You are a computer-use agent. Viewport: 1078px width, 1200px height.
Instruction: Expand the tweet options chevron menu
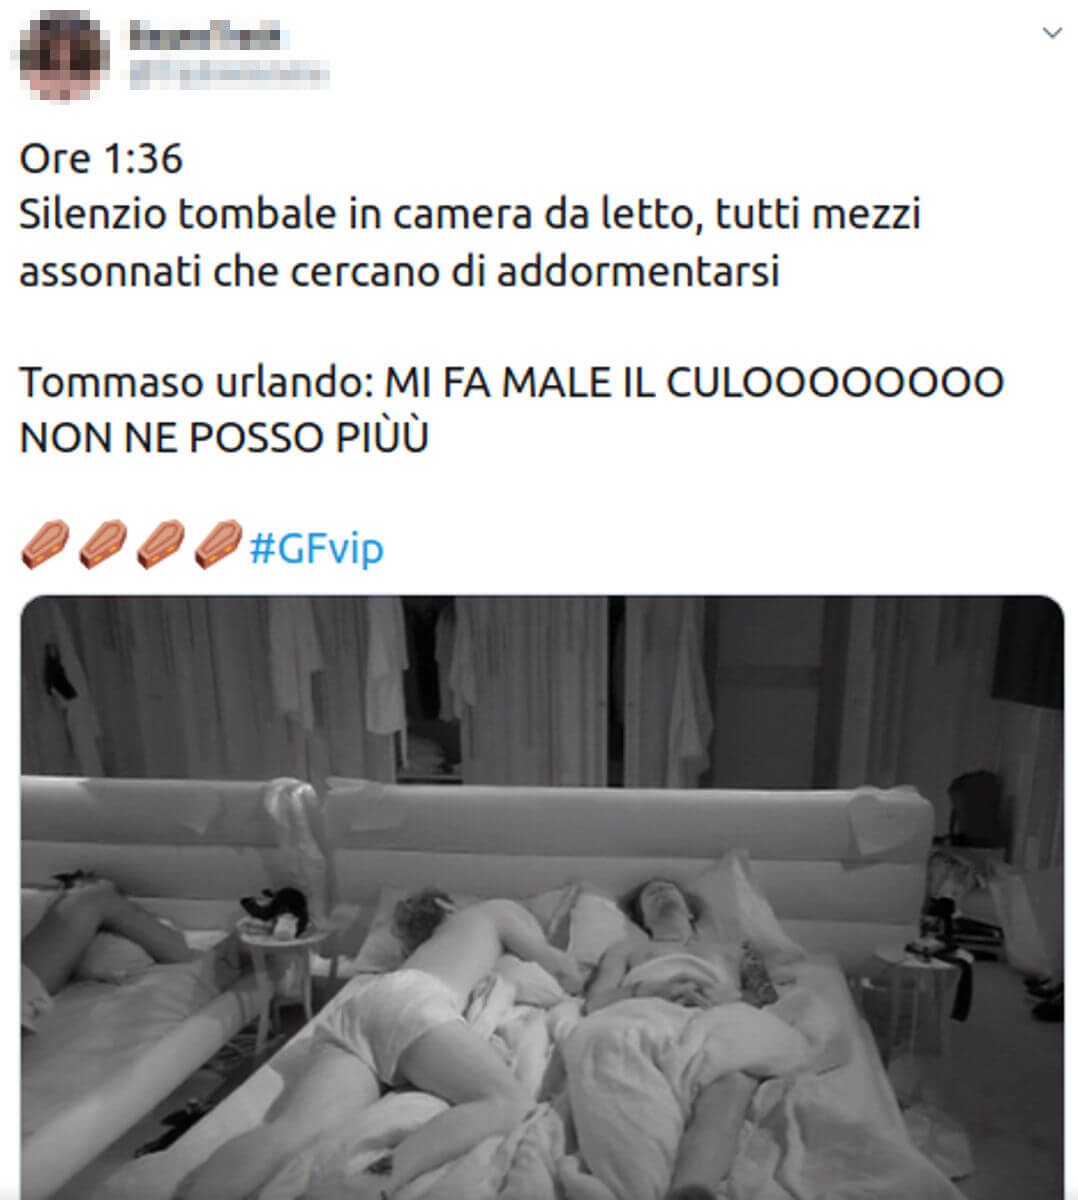(x=1051, y=33)
